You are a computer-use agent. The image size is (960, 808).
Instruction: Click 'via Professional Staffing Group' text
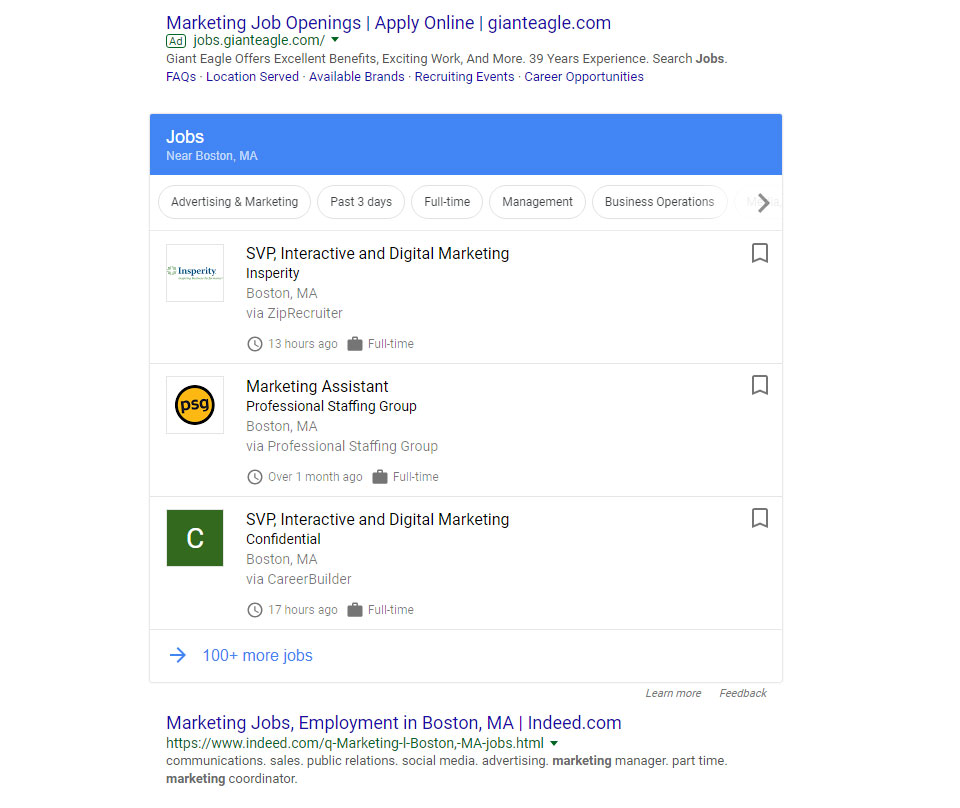tap(342, 446)
